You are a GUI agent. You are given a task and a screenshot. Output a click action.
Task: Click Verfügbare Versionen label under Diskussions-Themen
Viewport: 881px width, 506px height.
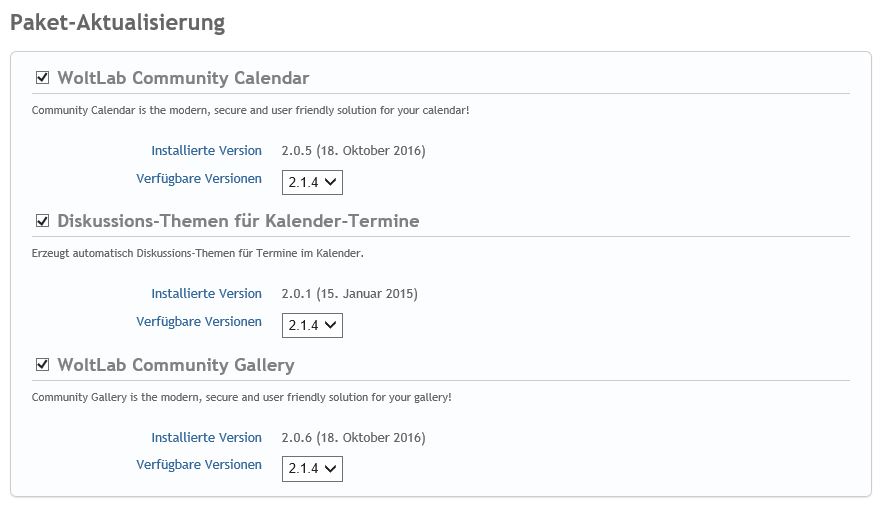(199, 322)
